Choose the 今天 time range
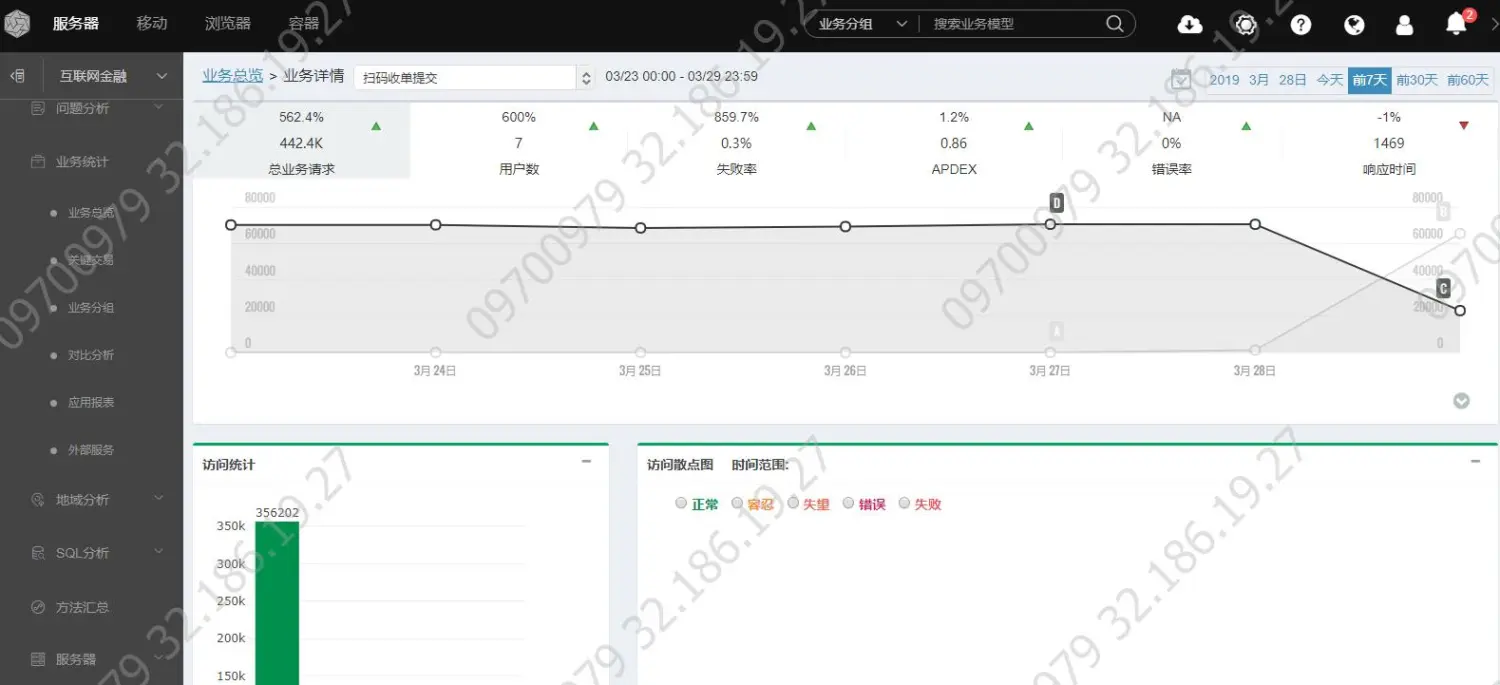 tap(1330, 80)
